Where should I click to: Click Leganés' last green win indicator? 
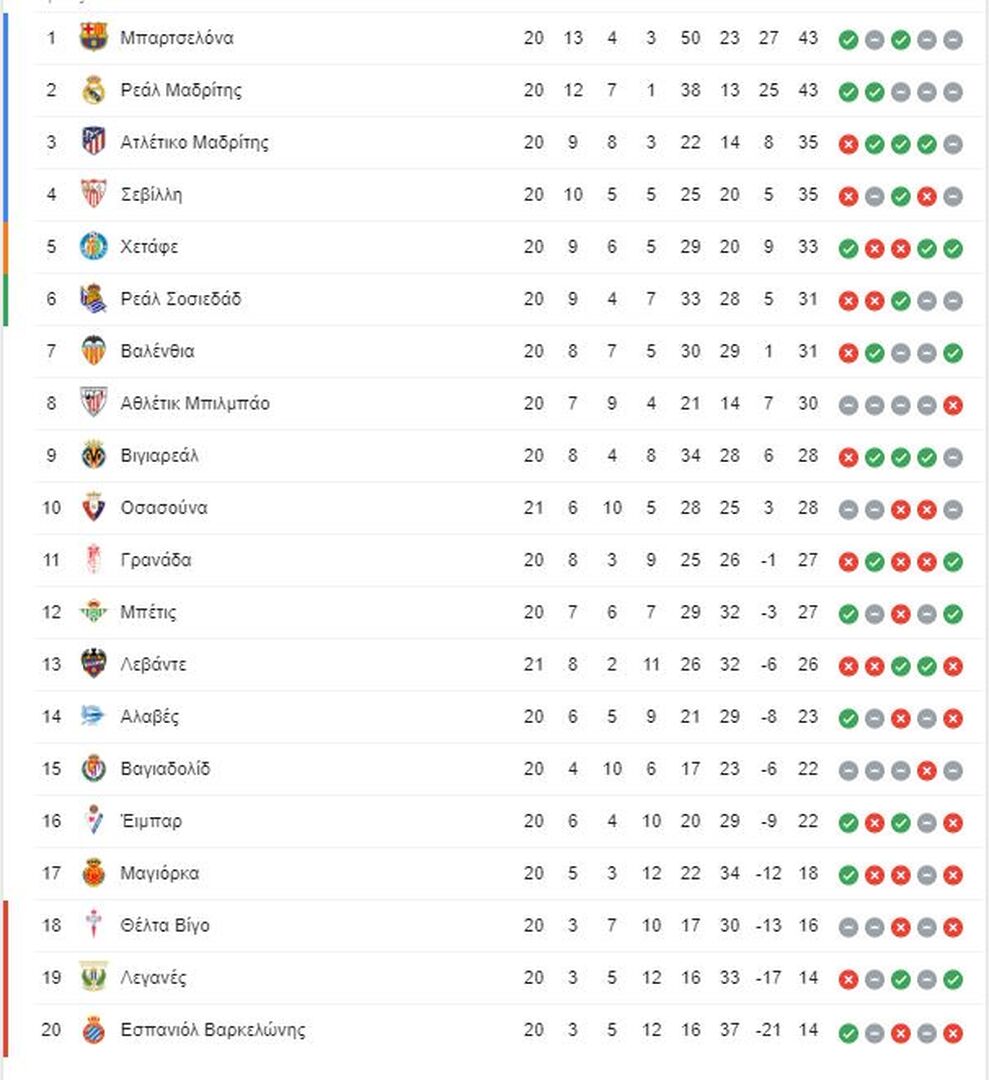pyautogui.click(x=953, y=979)
